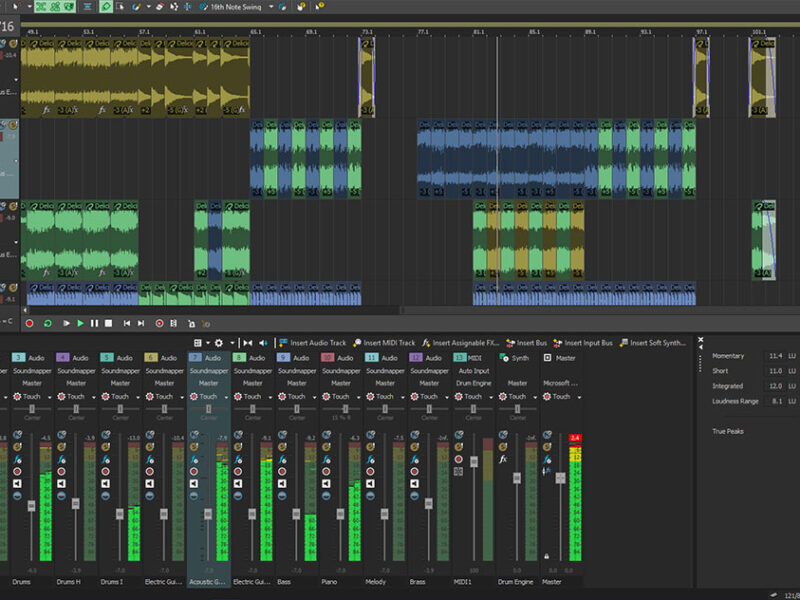Click the Rewind to start transport icon
The height and width of the screenshot is (600, 800).
[x=125, y=324]
